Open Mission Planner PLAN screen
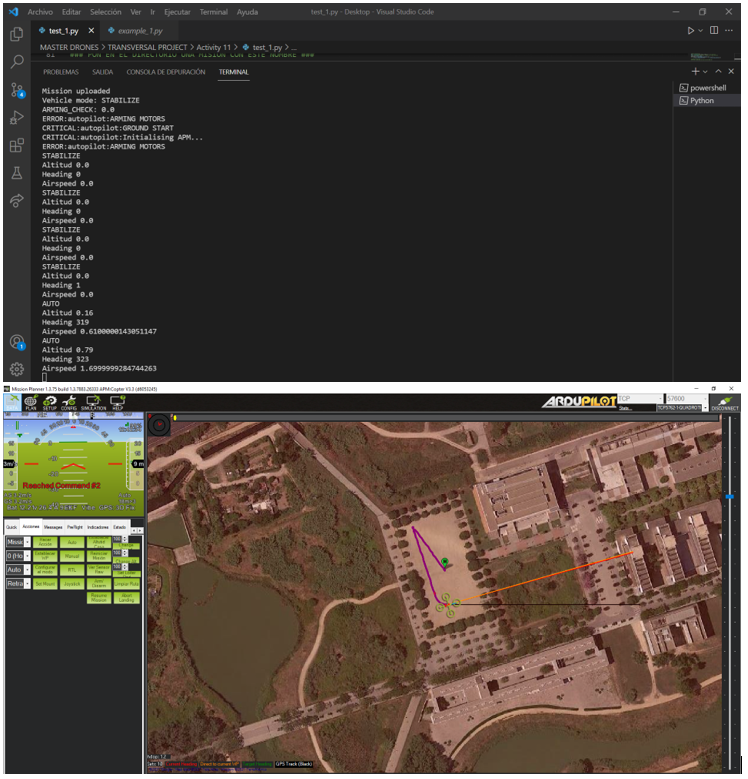The image size is (748, 779). (x=30, y=403)
